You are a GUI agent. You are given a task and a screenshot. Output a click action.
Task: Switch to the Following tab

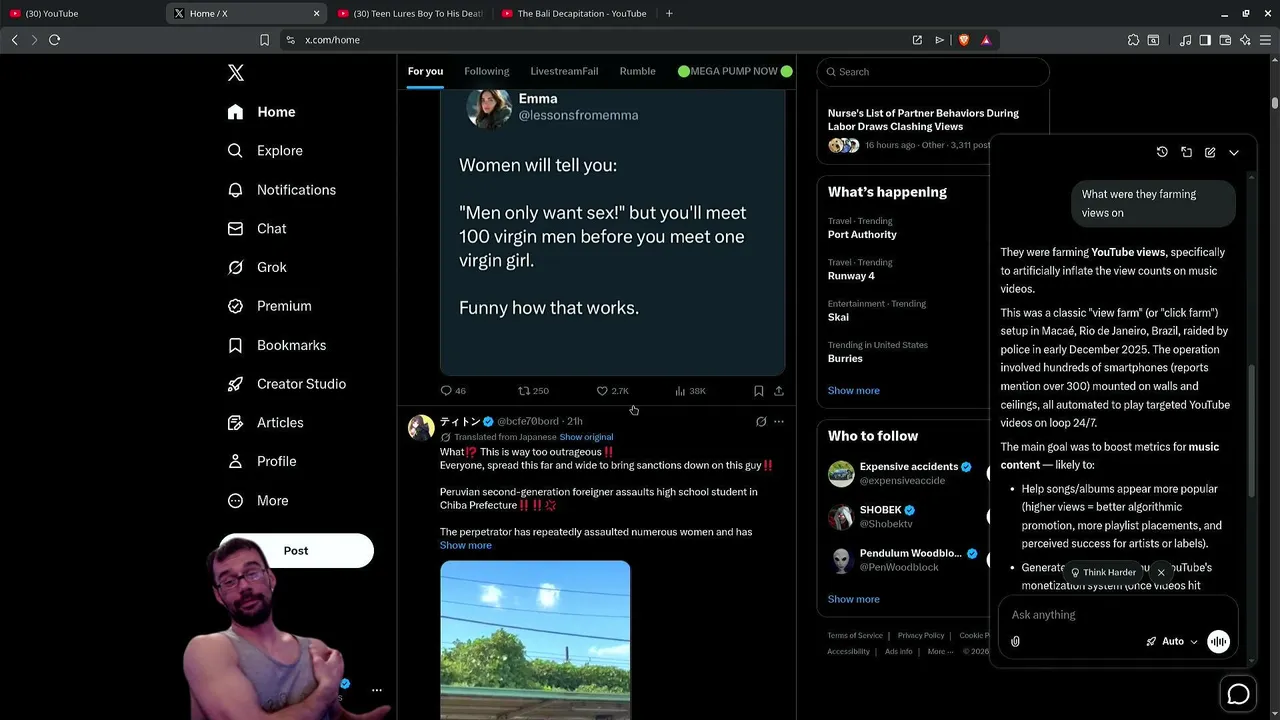[x=487, y=71]
